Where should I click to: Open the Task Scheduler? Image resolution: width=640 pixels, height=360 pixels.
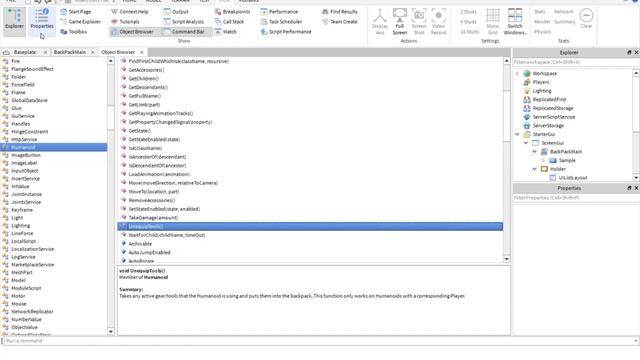pyautogui.click(x=281, y=22)
